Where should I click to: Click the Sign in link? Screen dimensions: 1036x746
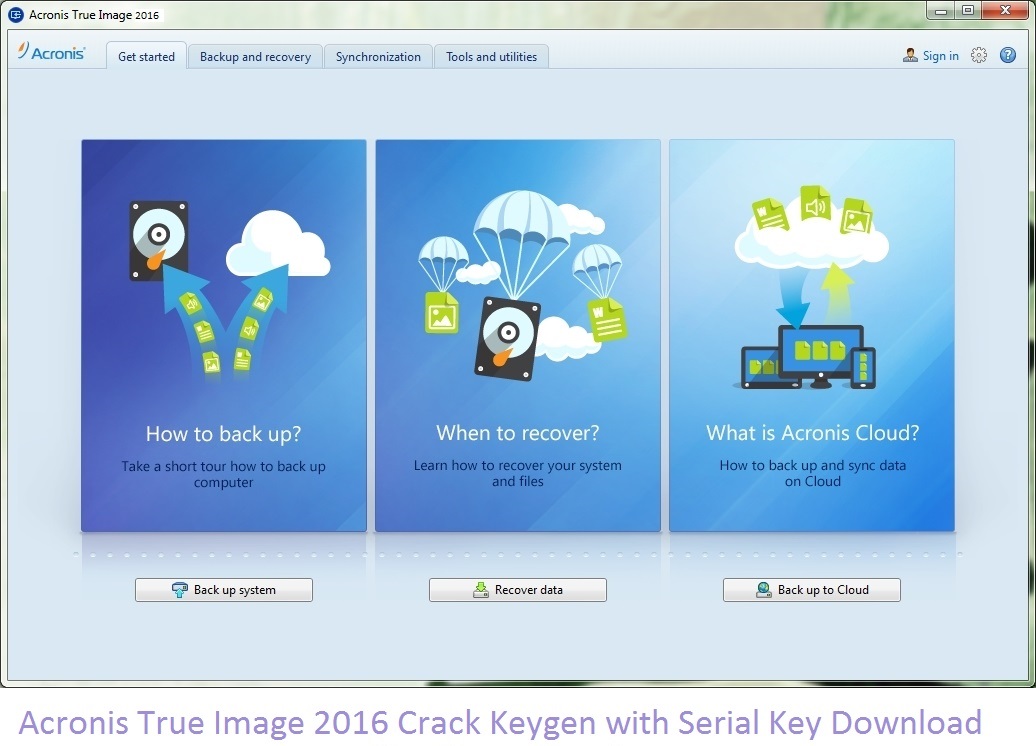tap(940, 56)
